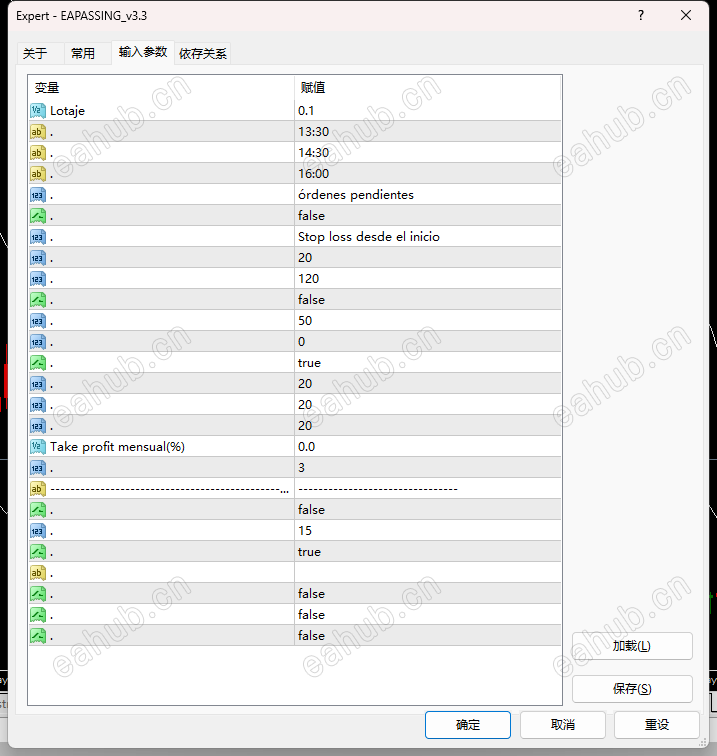Image resolution: width=717 pixels, height=756 pixels.
Task: Click the string icon in the empty-value row
Action: (x=38, y=573)
